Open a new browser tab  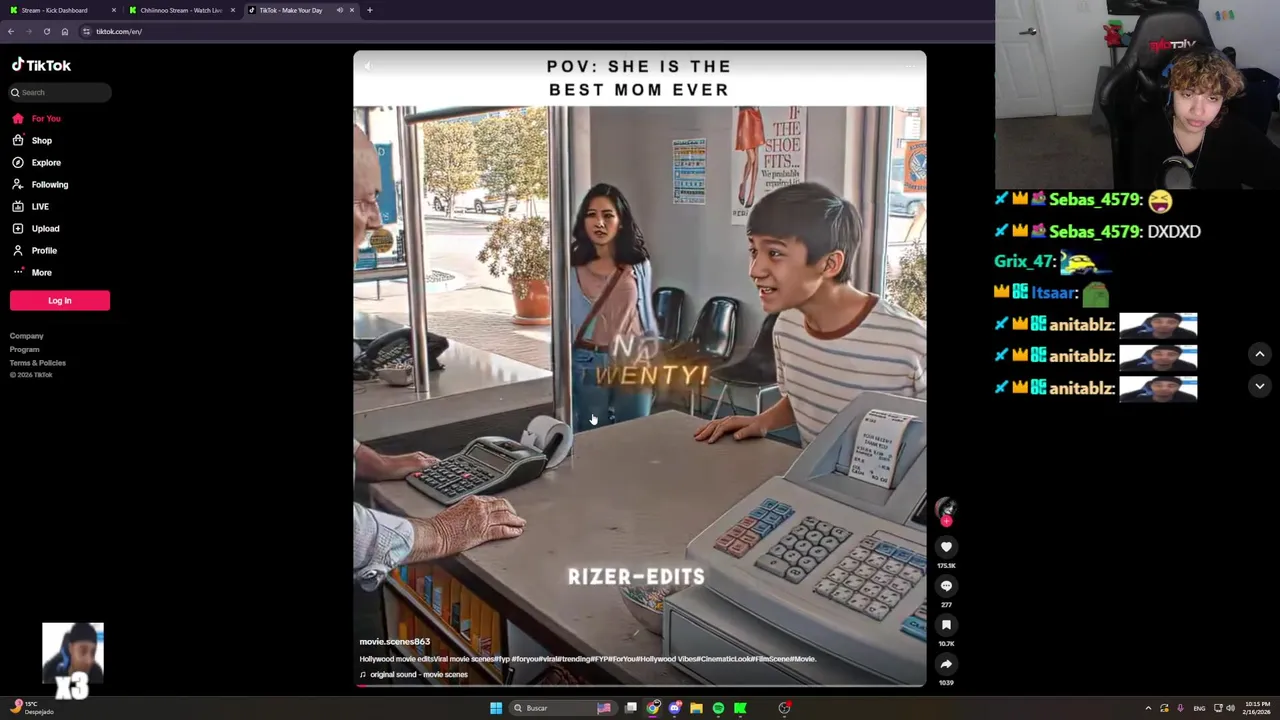point(370,10)
